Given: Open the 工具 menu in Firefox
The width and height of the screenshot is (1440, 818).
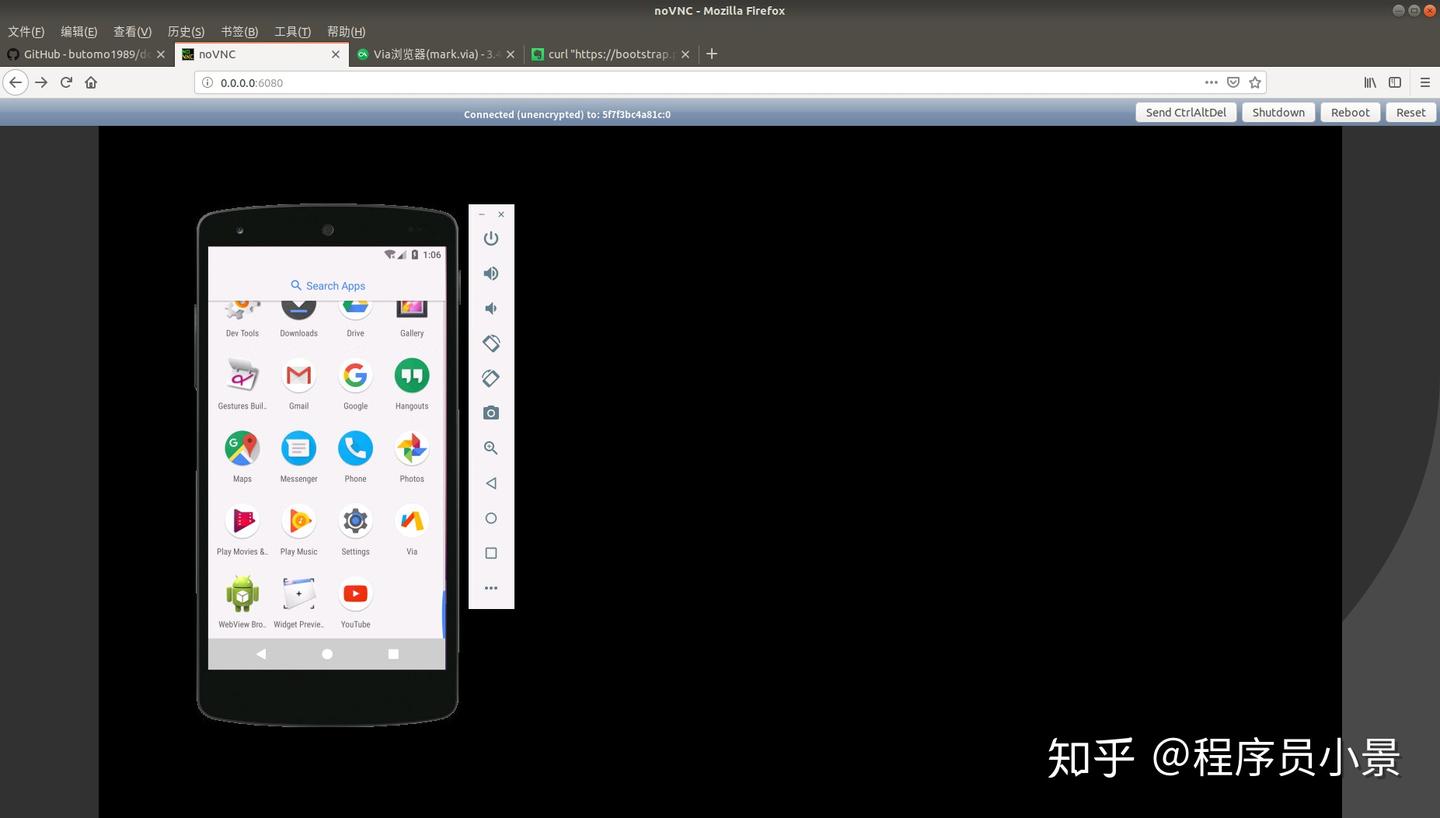Looking at the screenshot, I should coord(292,31).
